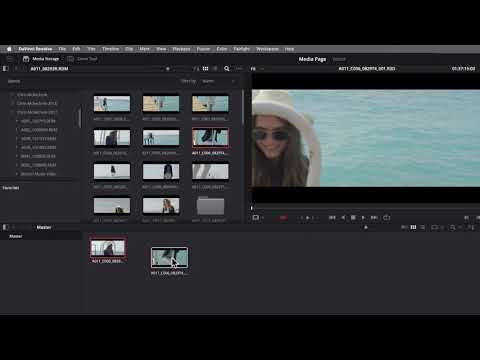Open the Playback menu
The image size is (480, 360).
click(x=181, y=49)
